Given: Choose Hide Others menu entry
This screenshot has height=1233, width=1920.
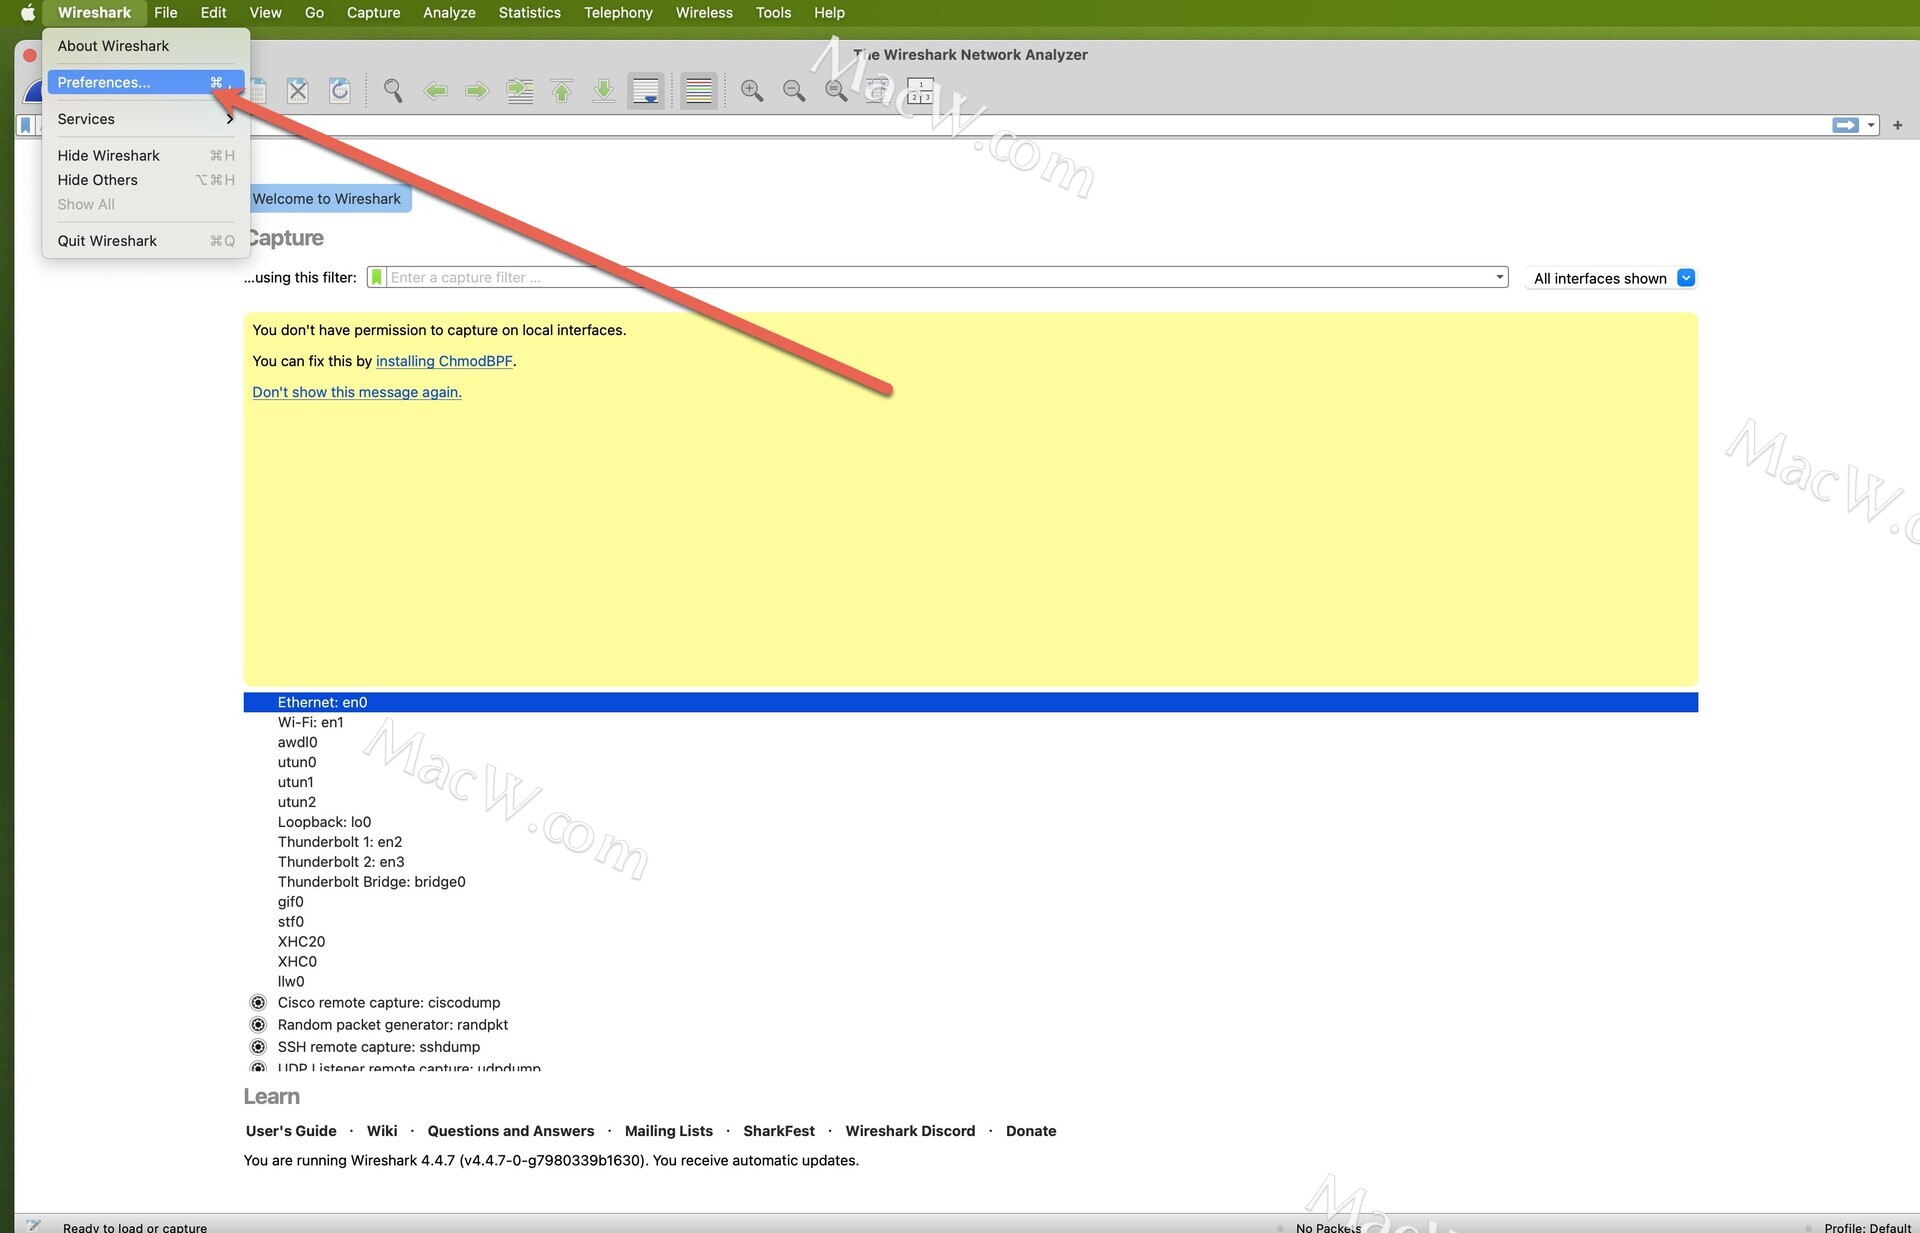Looking at the screenshot, I should point(146,180).
